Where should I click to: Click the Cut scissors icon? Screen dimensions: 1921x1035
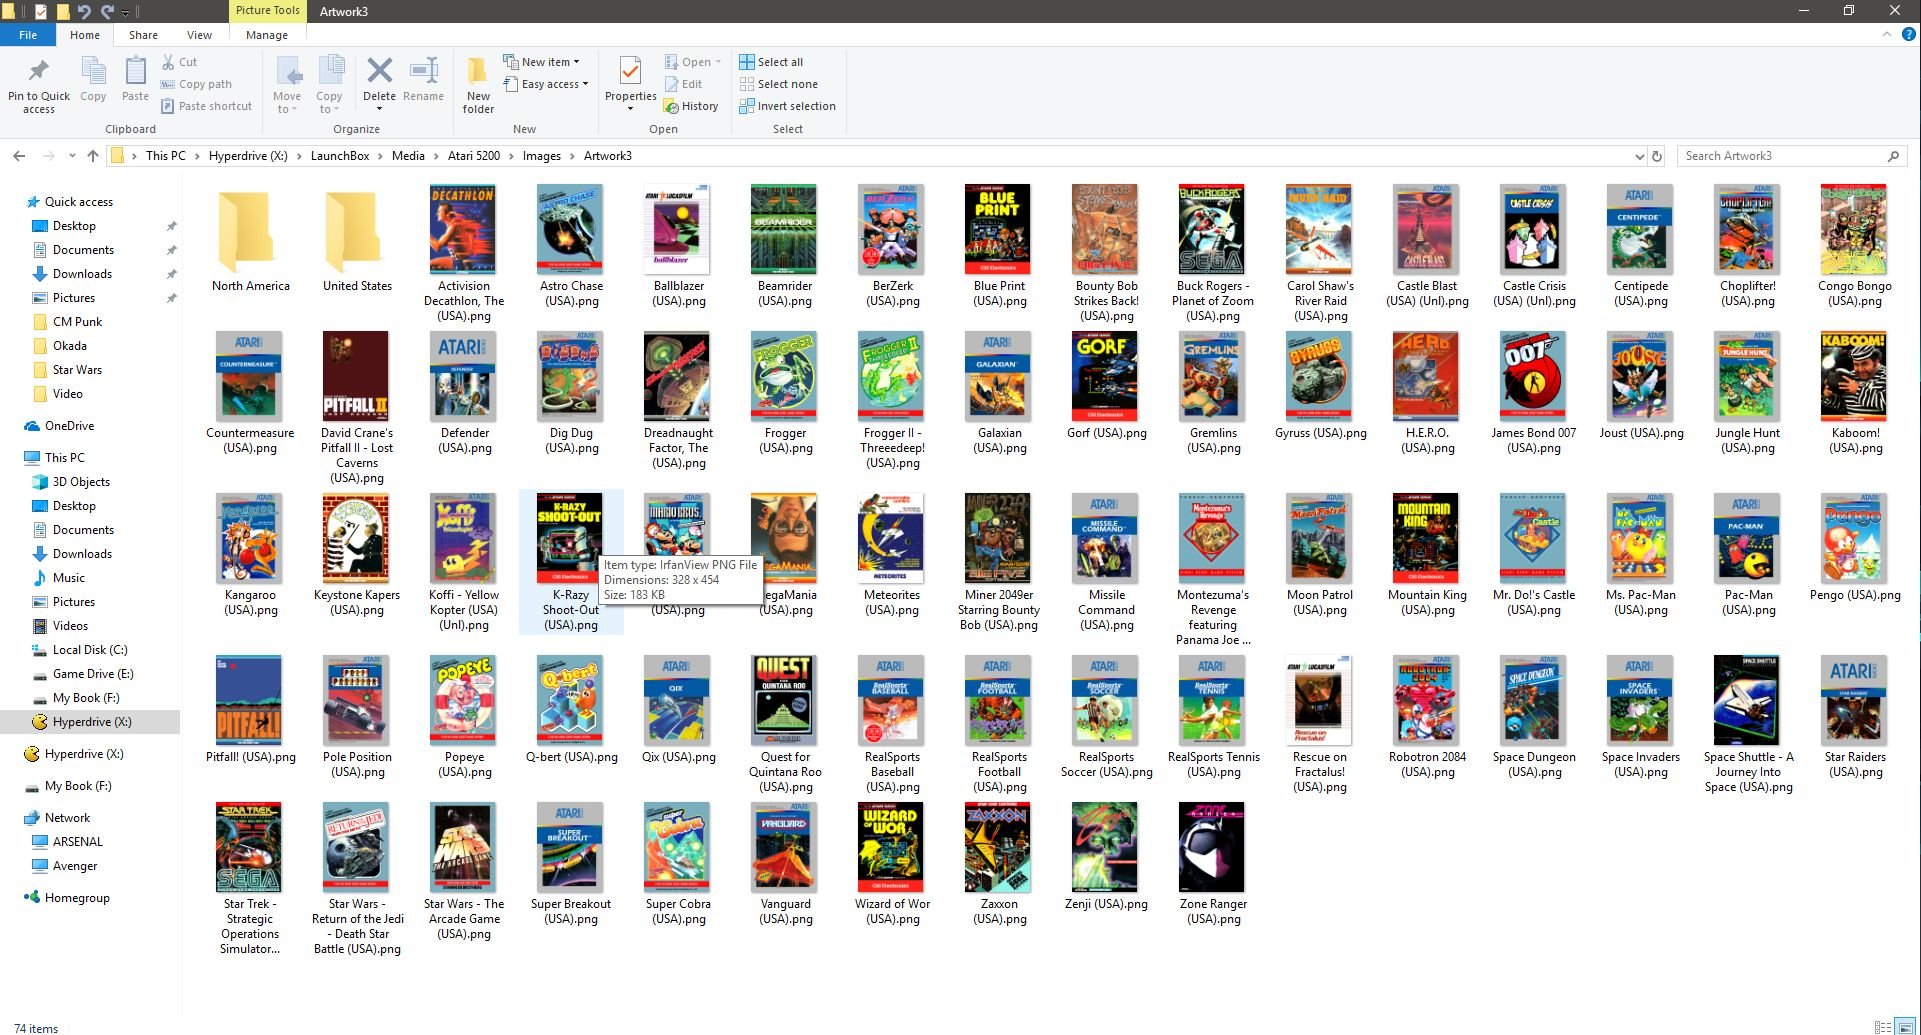[169, 62]
